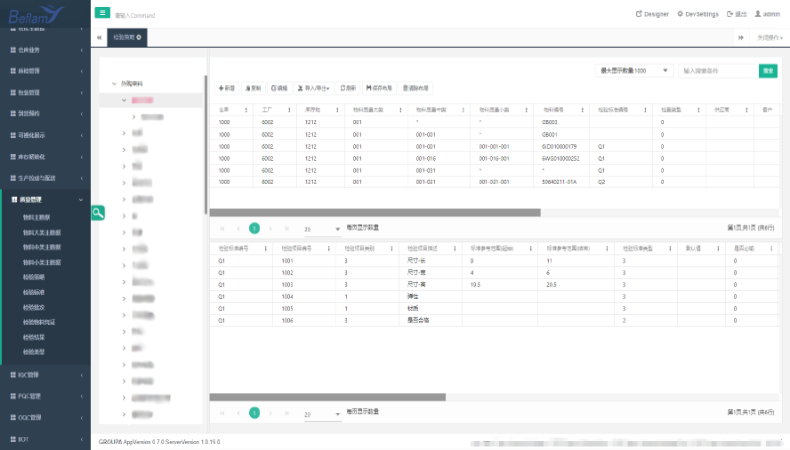This screenshot has height=450, width=790.
Task: Click the tab scroll-left double arrow
Action: click(x=99, y=37)
